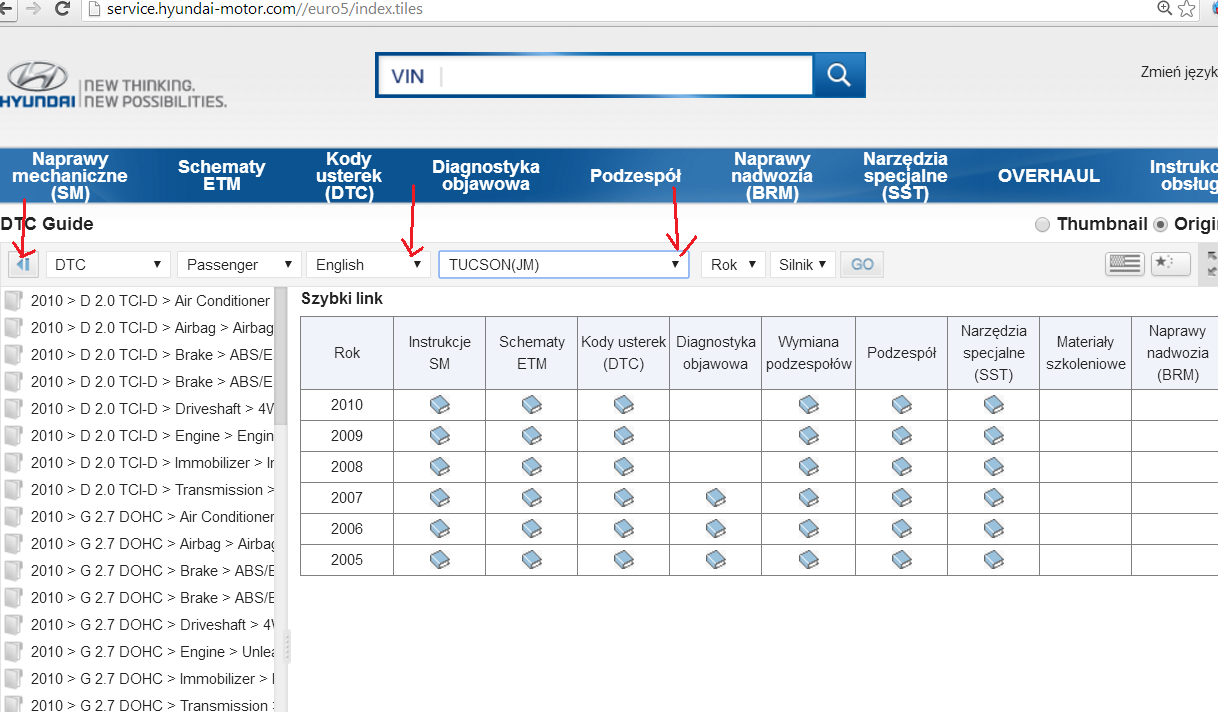Open the 2010 Schematy ETM book icon
This screenshot has width=1218, height=712.
pyautogui.click(x=532, y=404)
